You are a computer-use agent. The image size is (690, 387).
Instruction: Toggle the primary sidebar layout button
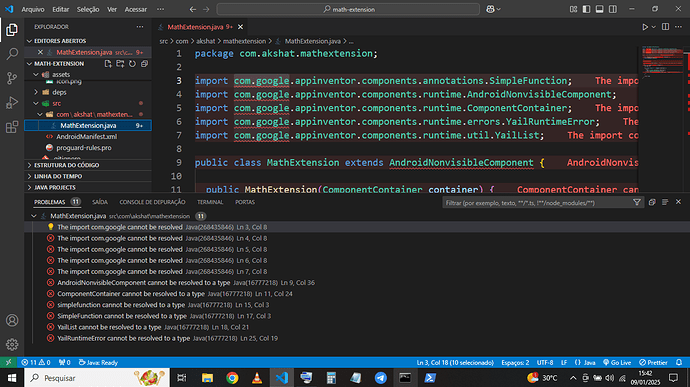pyautogui.click(x=586, y=9)
